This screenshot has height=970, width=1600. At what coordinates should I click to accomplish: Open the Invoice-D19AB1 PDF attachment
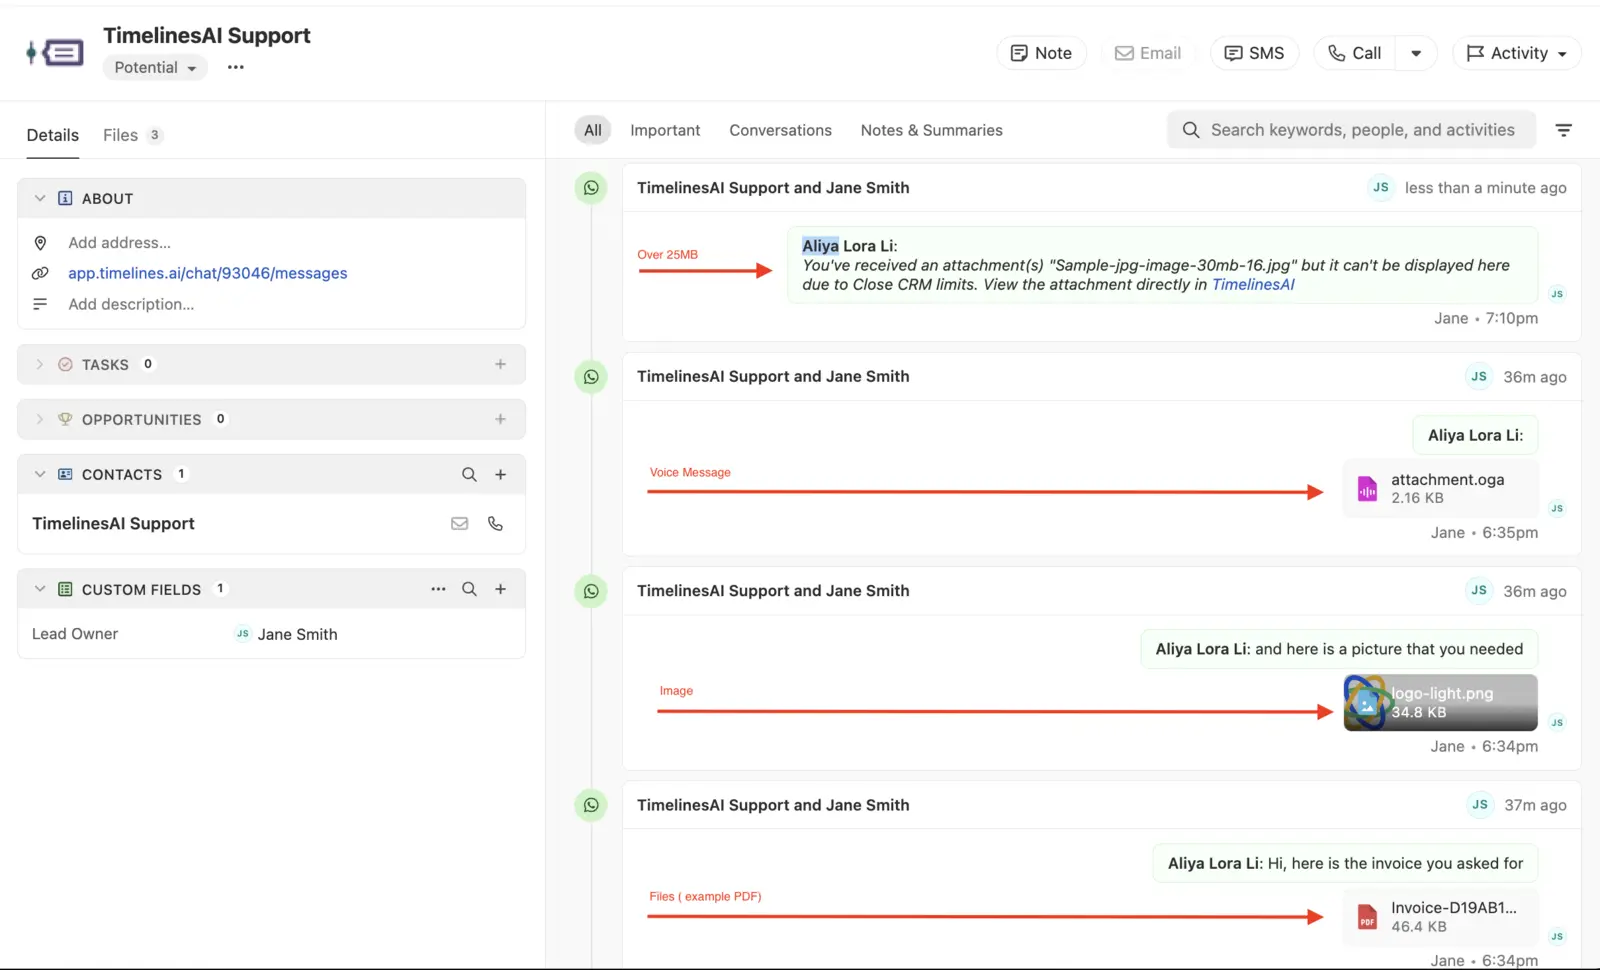[1440, 916]
